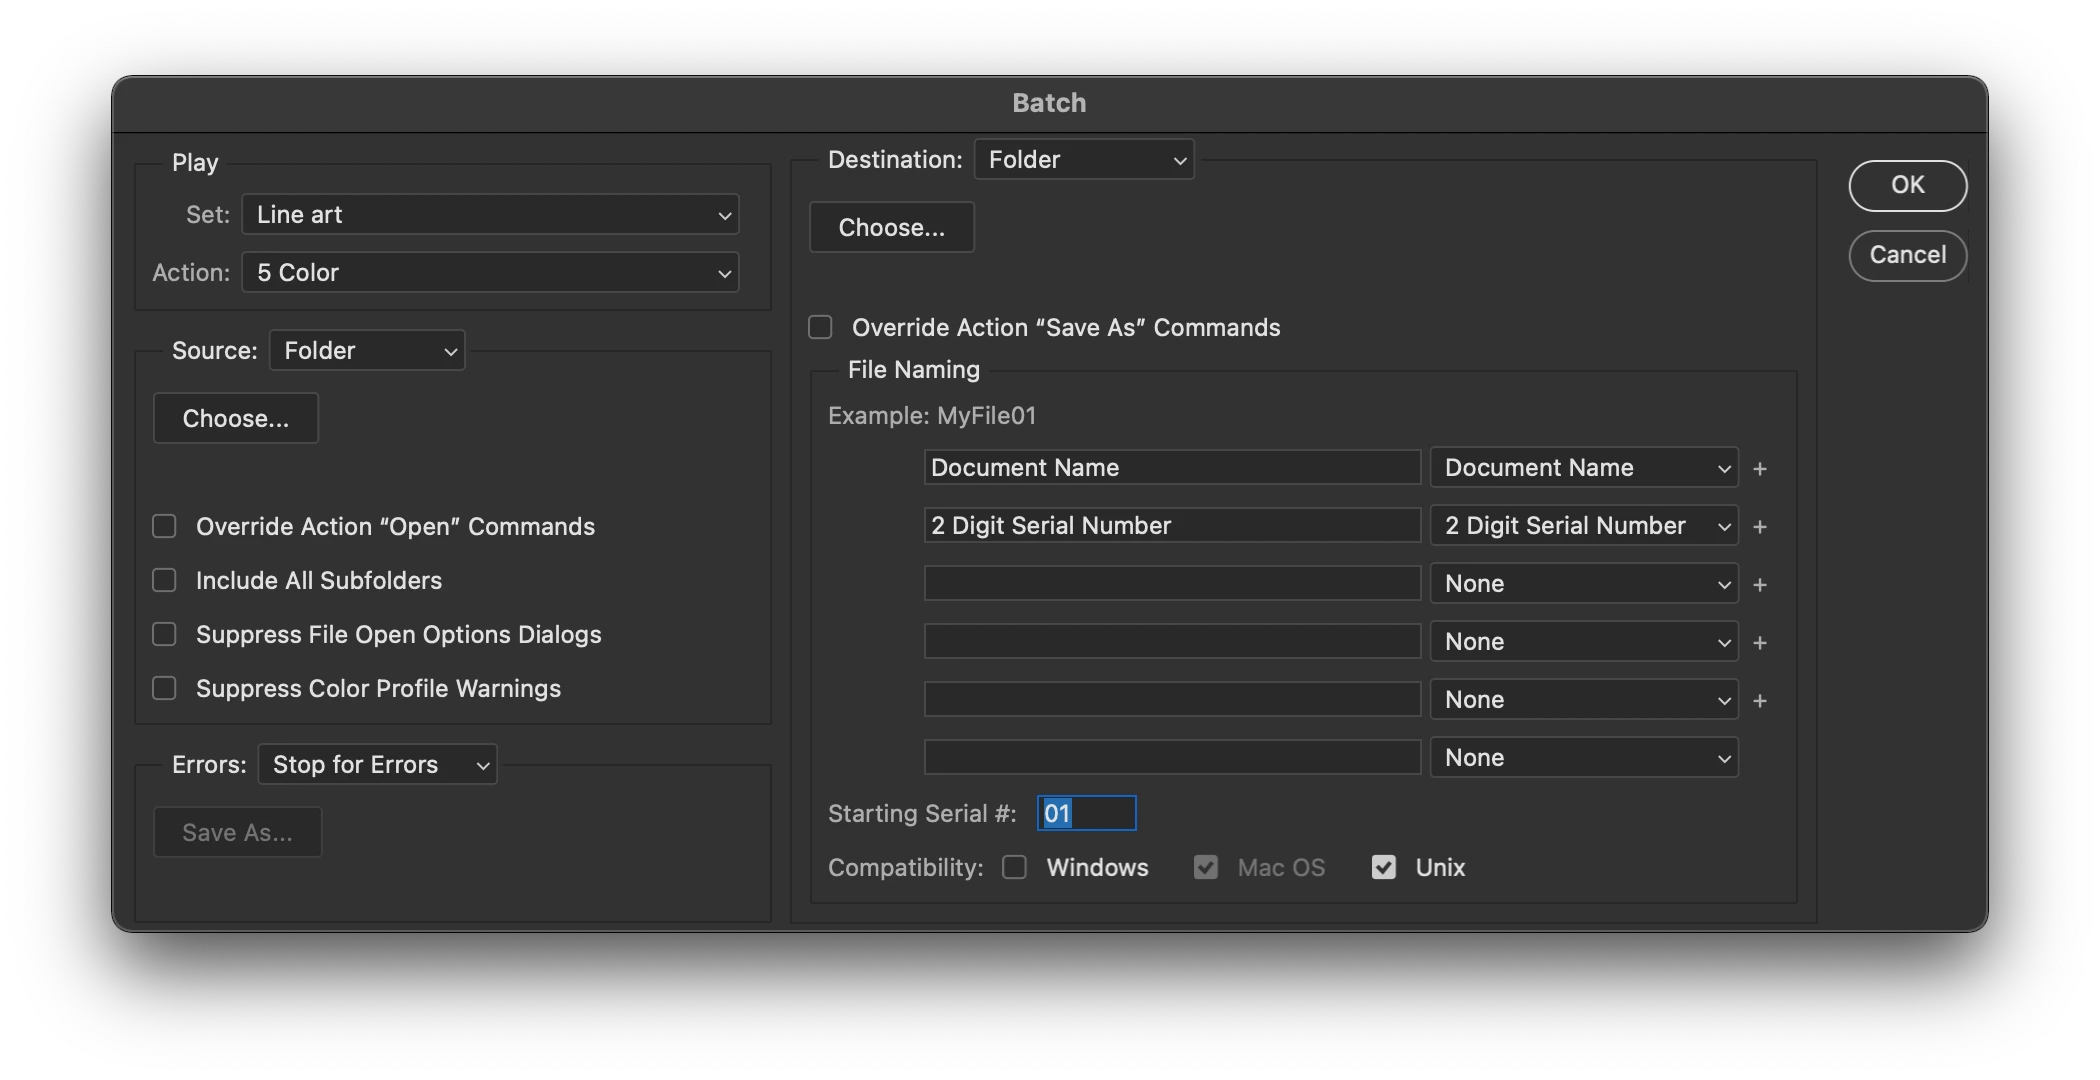Click plus icon beside Document Name row
Viewport: 2100px width, 1080px height.
tap(1760, 469)
